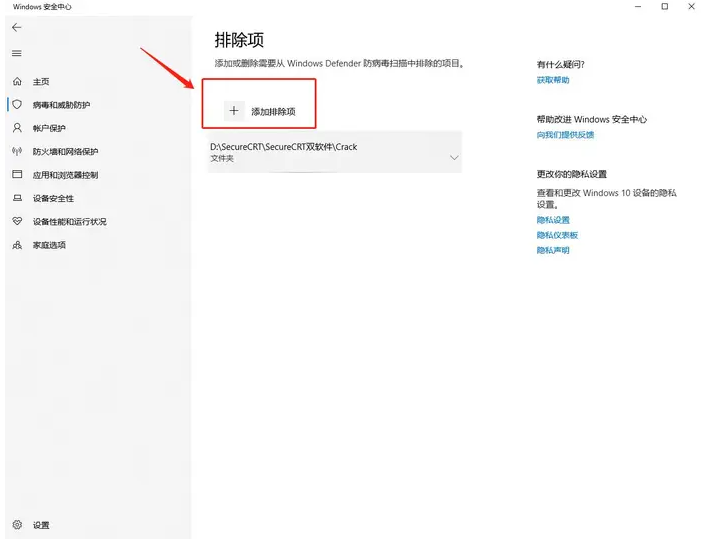This screenshot has width=701, height=539.
Task: Go back using the back arrow
Action: (17, 27)
